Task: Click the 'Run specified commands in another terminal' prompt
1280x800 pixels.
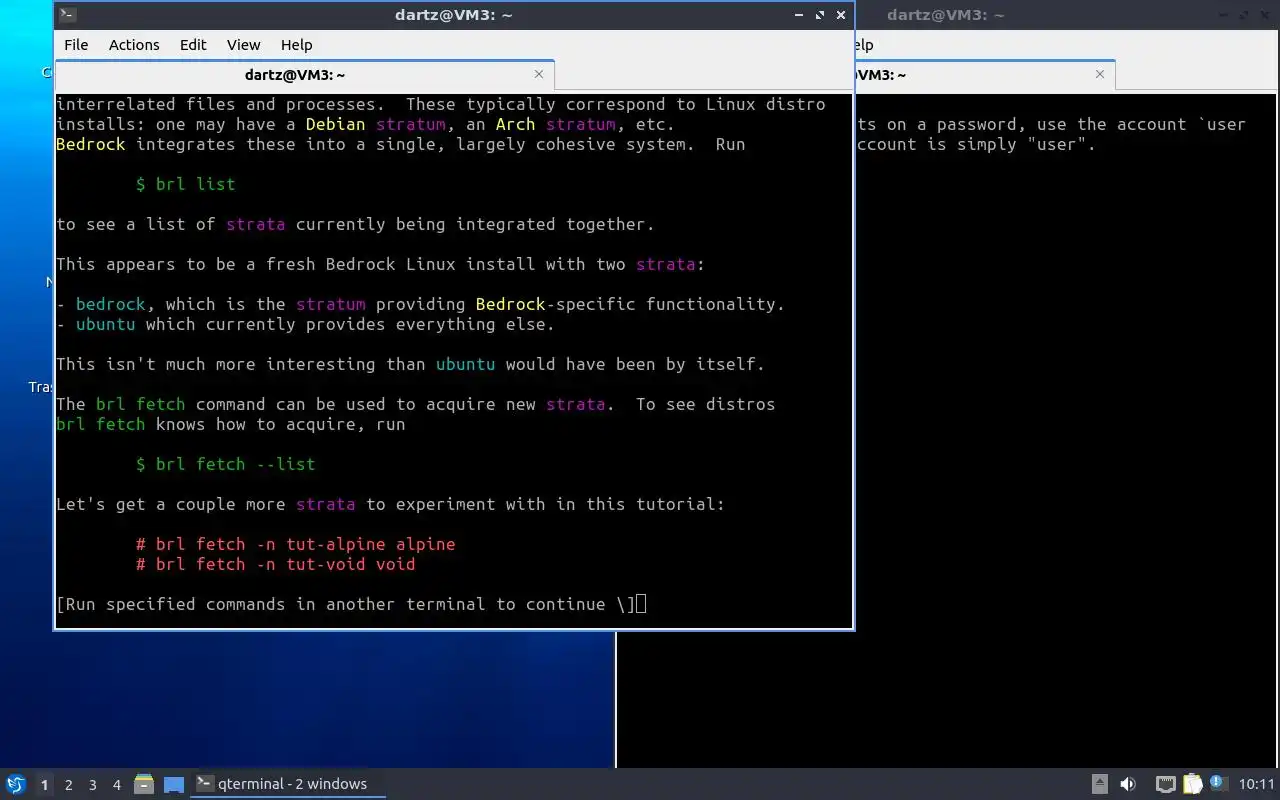Action: 346,604
